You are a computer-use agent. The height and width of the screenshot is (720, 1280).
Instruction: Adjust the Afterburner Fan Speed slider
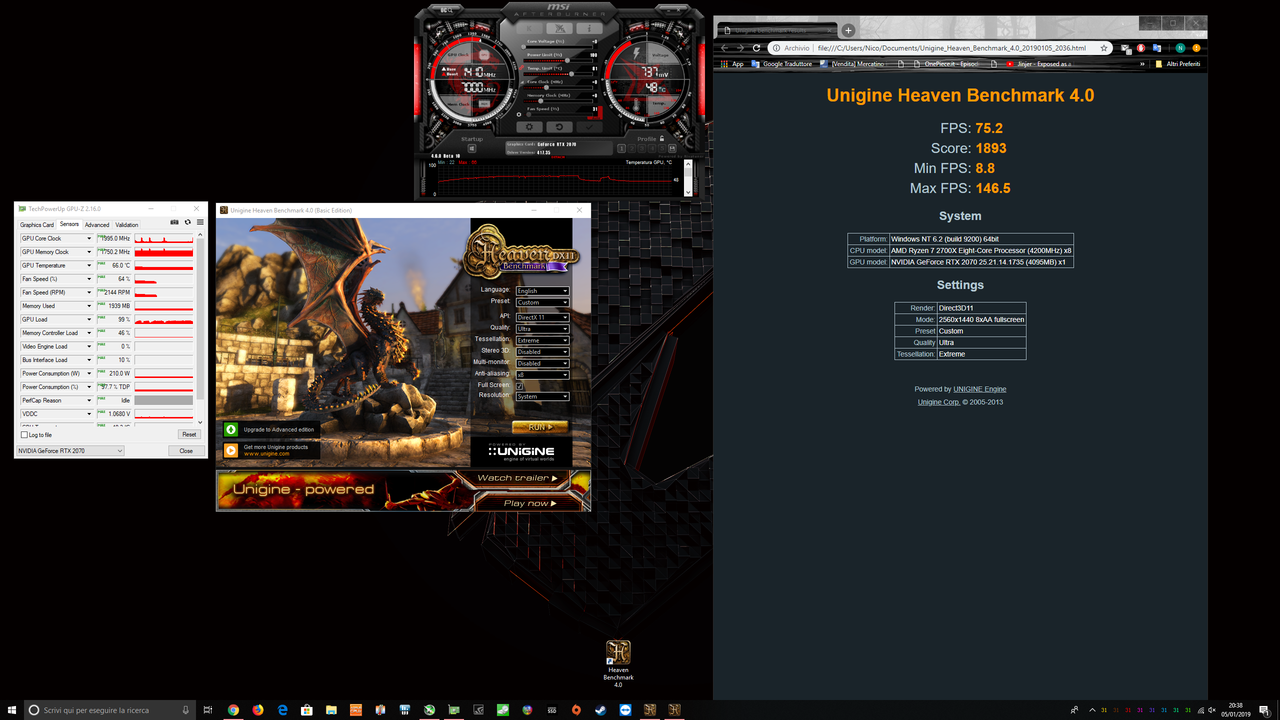[x=558, y=114]
